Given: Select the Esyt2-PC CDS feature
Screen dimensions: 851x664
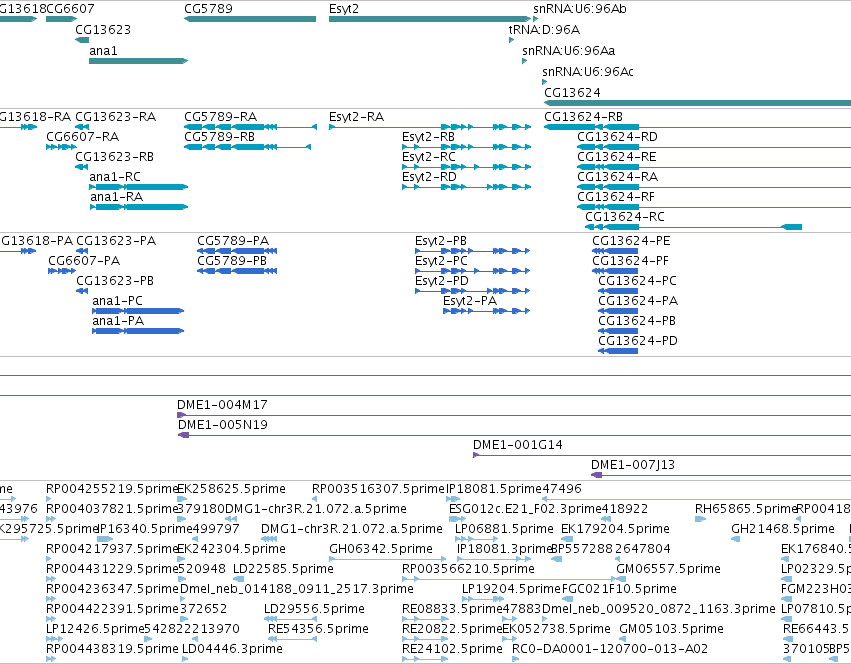Looking at the screenshot, I should (472, 271).
